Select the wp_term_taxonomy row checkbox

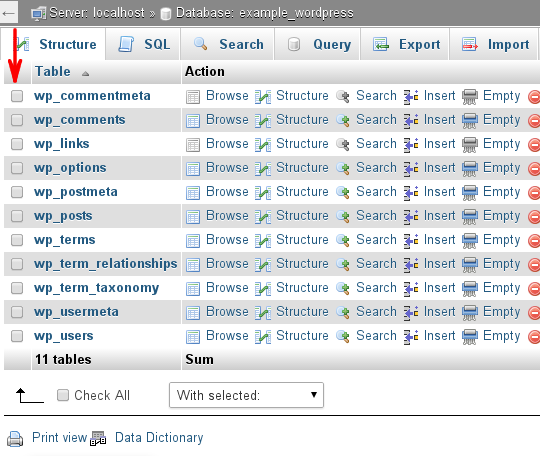pyautogui.click(x=17, y=288)
